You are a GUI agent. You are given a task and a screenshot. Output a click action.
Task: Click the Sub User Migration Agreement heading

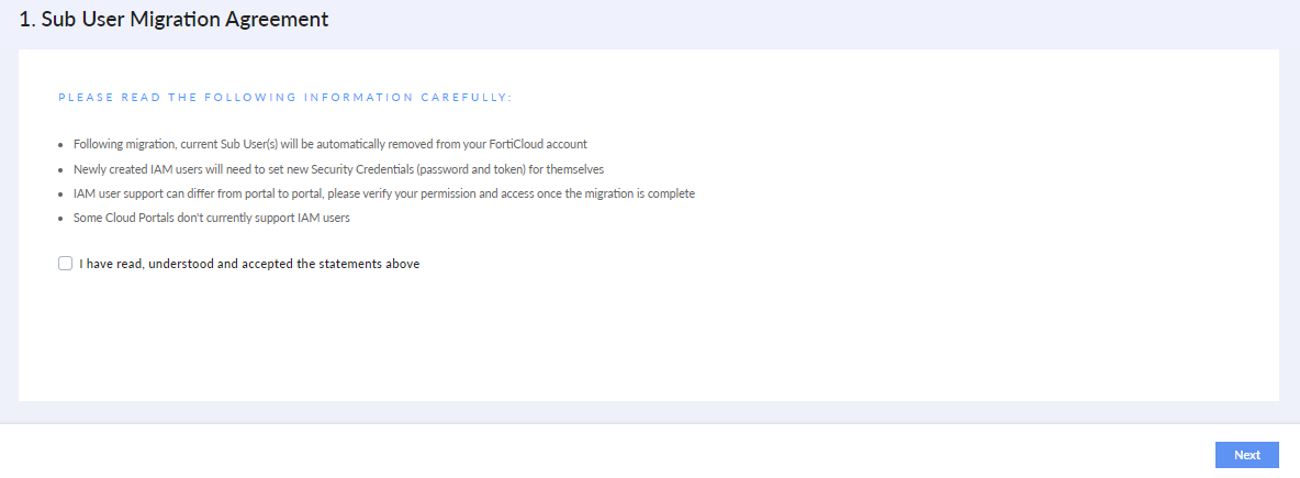(x=174, y=19)
